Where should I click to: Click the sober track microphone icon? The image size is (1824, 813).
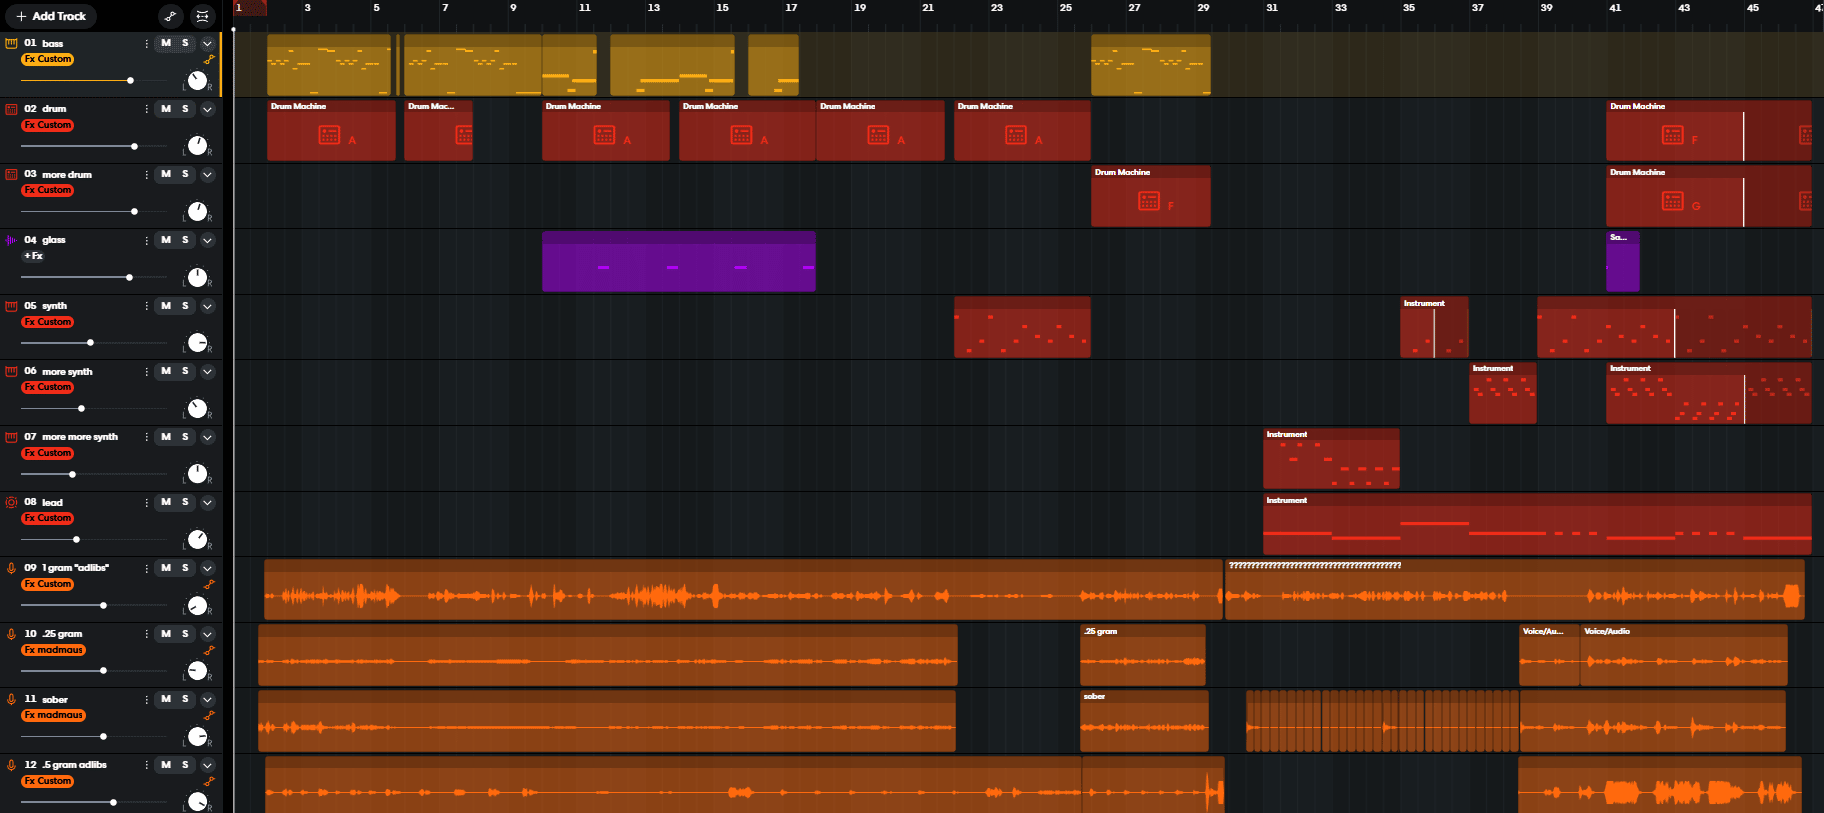point(11,699)
